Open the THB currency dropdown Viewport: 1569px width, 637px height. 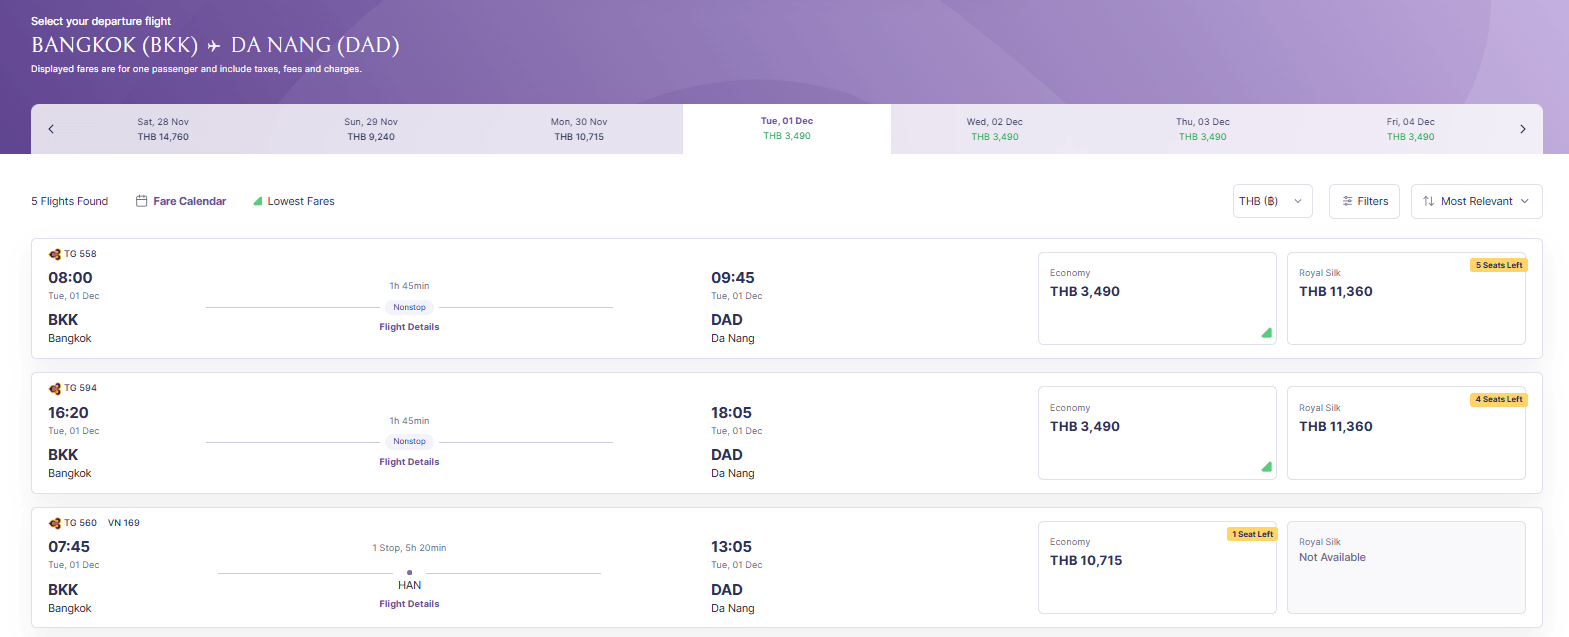coord(1272,201)
